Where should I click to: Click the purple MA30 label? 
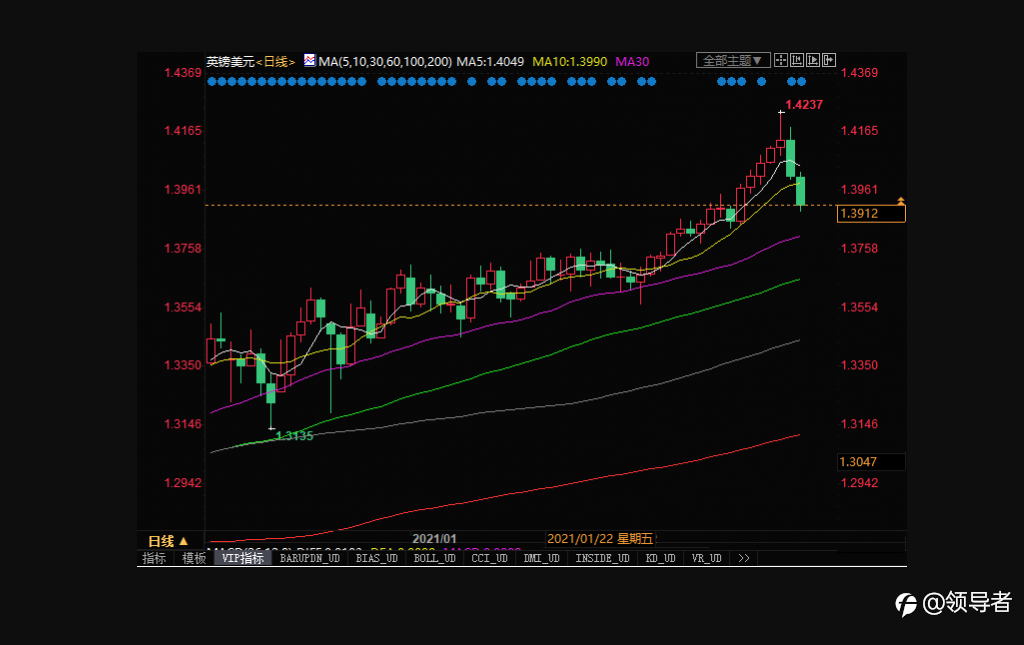coord(632,61)
